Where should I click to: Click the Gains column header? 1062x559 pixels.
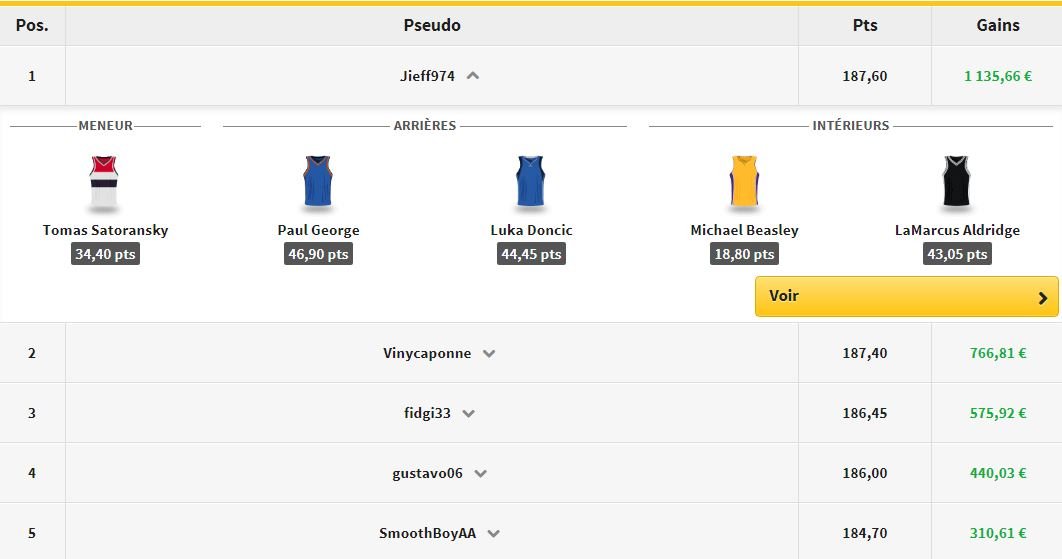click(x=997, y=25)
